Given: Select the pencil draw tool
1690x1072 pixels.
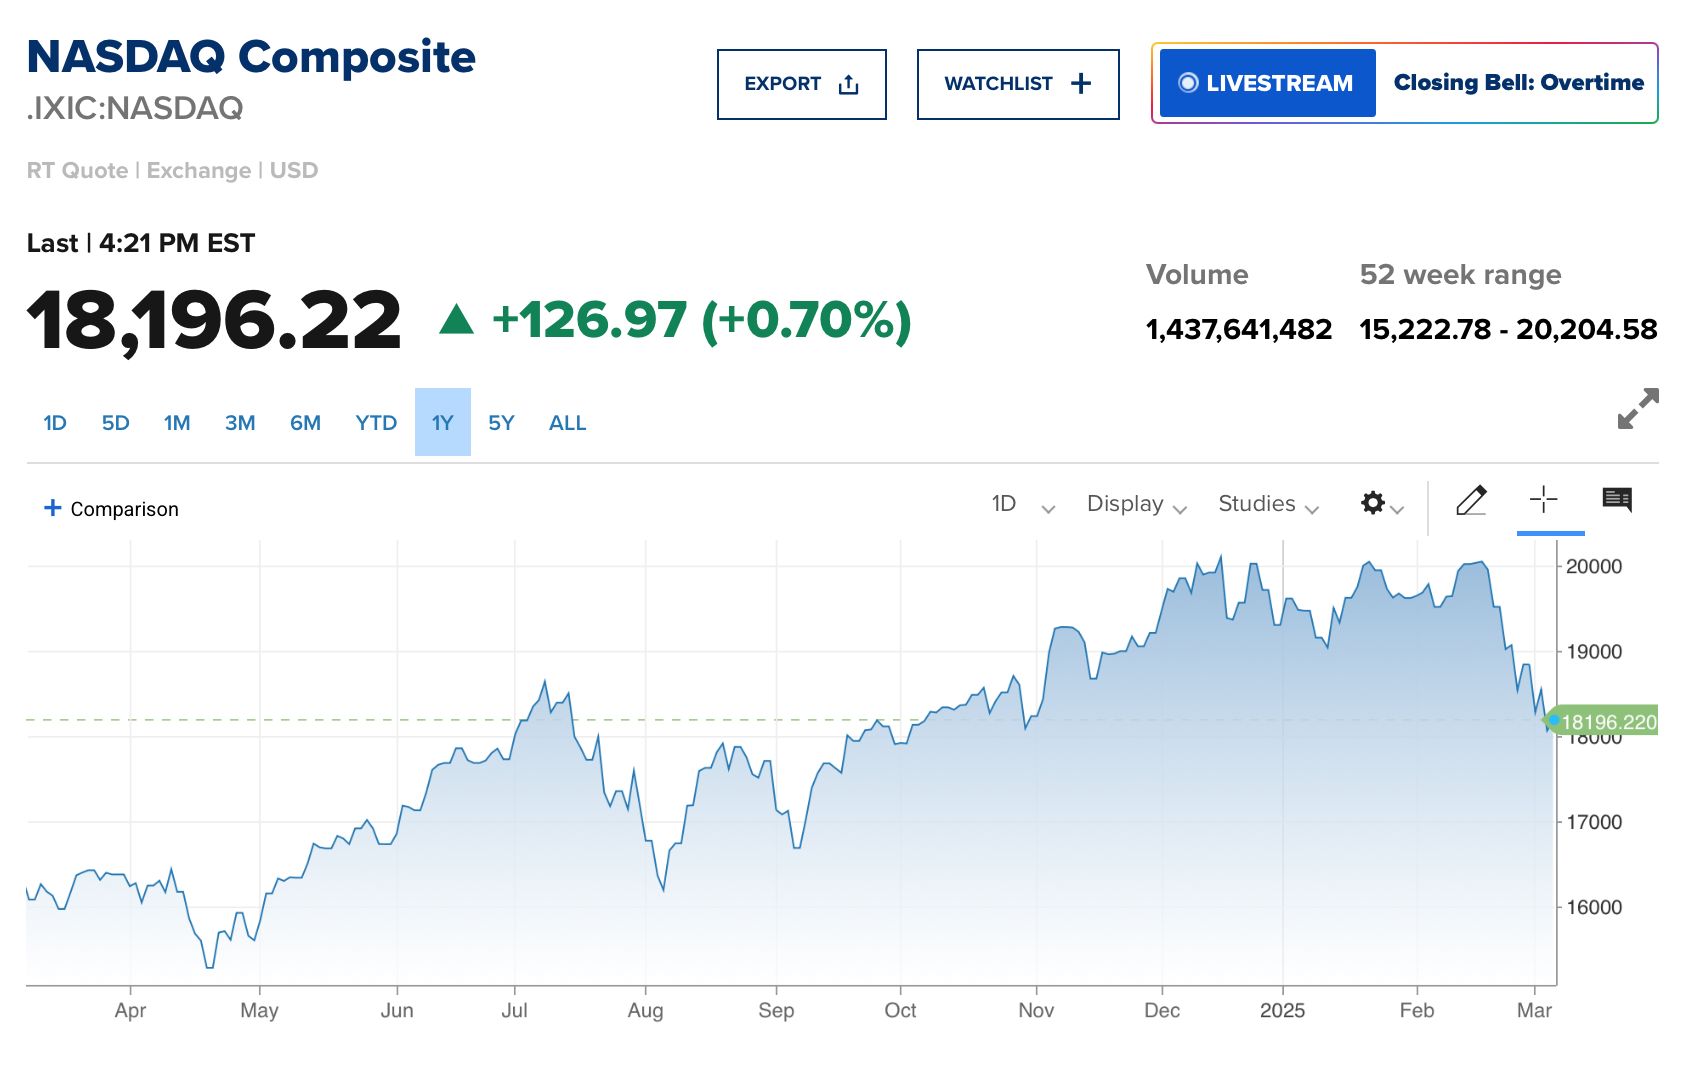Looking at the screenshot, I should [x=1471, y=501].
